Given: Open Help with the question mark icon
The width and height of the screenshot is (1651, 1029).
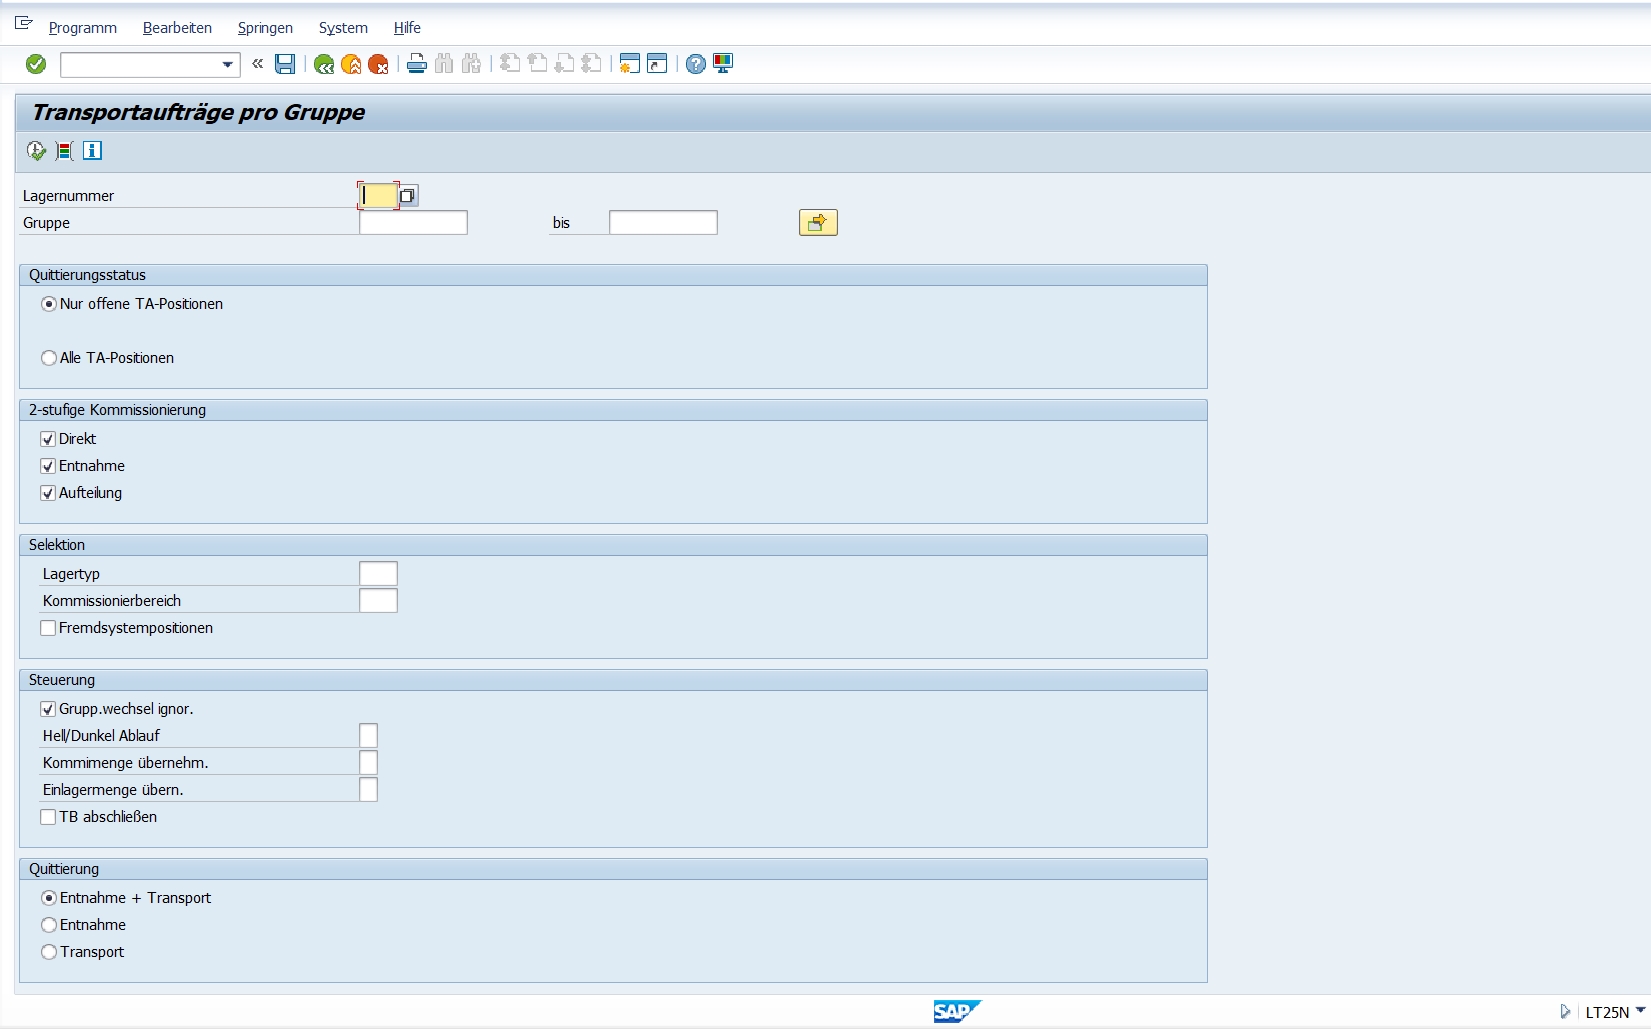Looking at the screenshot, I should [x=696, y=64].
